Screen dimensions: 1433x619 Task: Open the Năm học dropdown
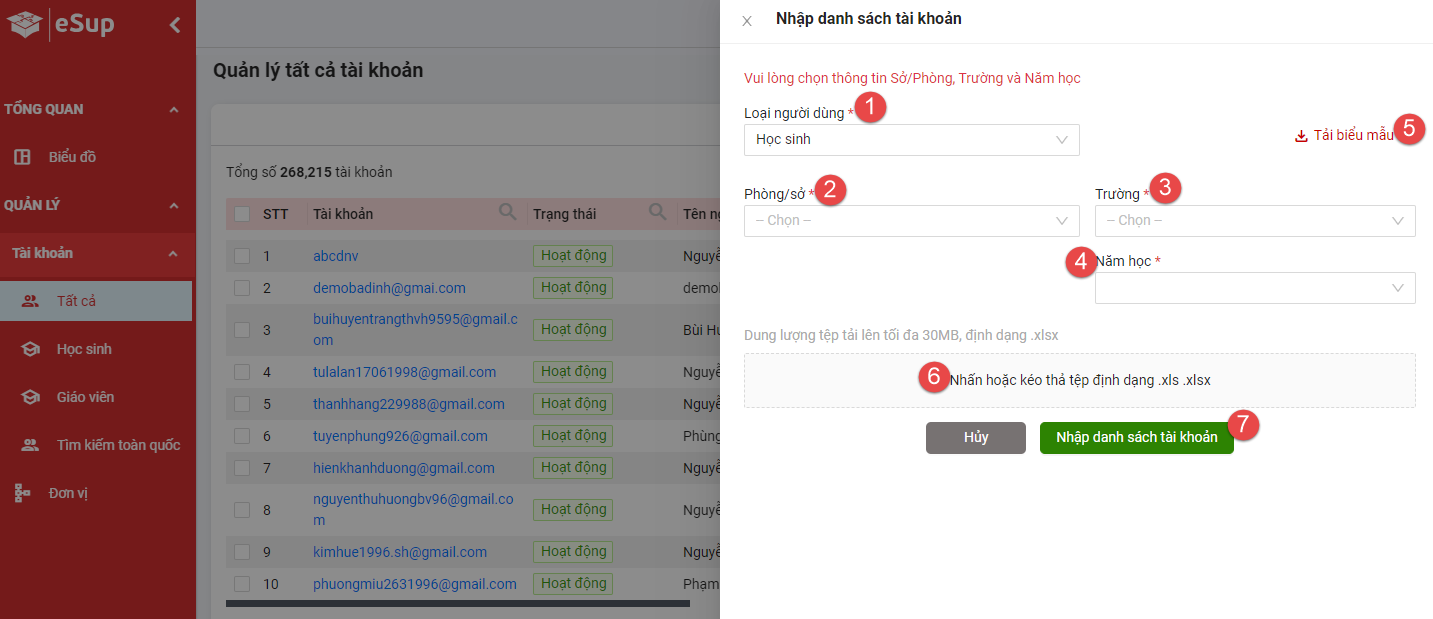1254,288
